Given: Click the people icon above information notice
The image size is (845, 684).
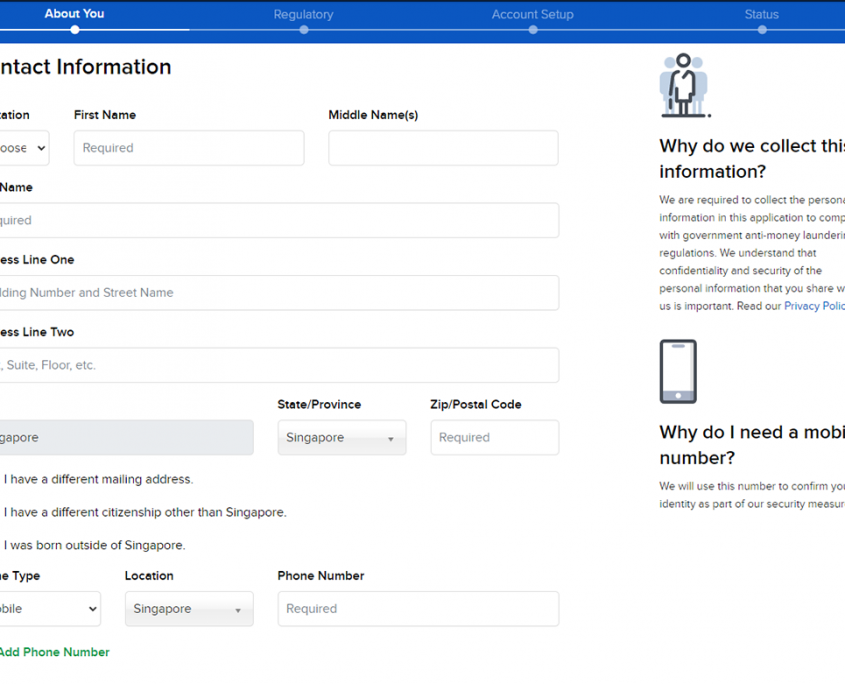Looking at the screenshot, I should tap(684, 86).
